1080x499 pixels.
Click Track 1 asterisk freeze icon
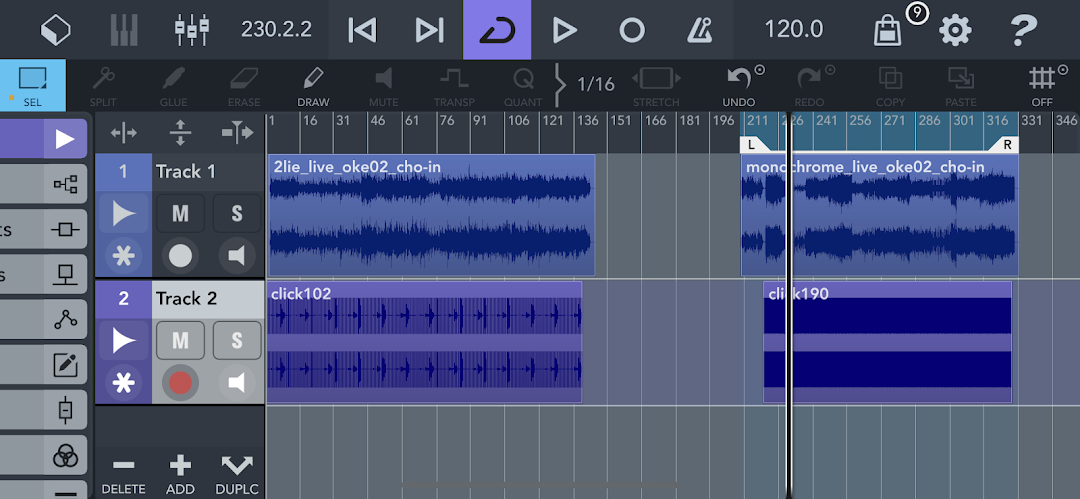pos(123,256)
